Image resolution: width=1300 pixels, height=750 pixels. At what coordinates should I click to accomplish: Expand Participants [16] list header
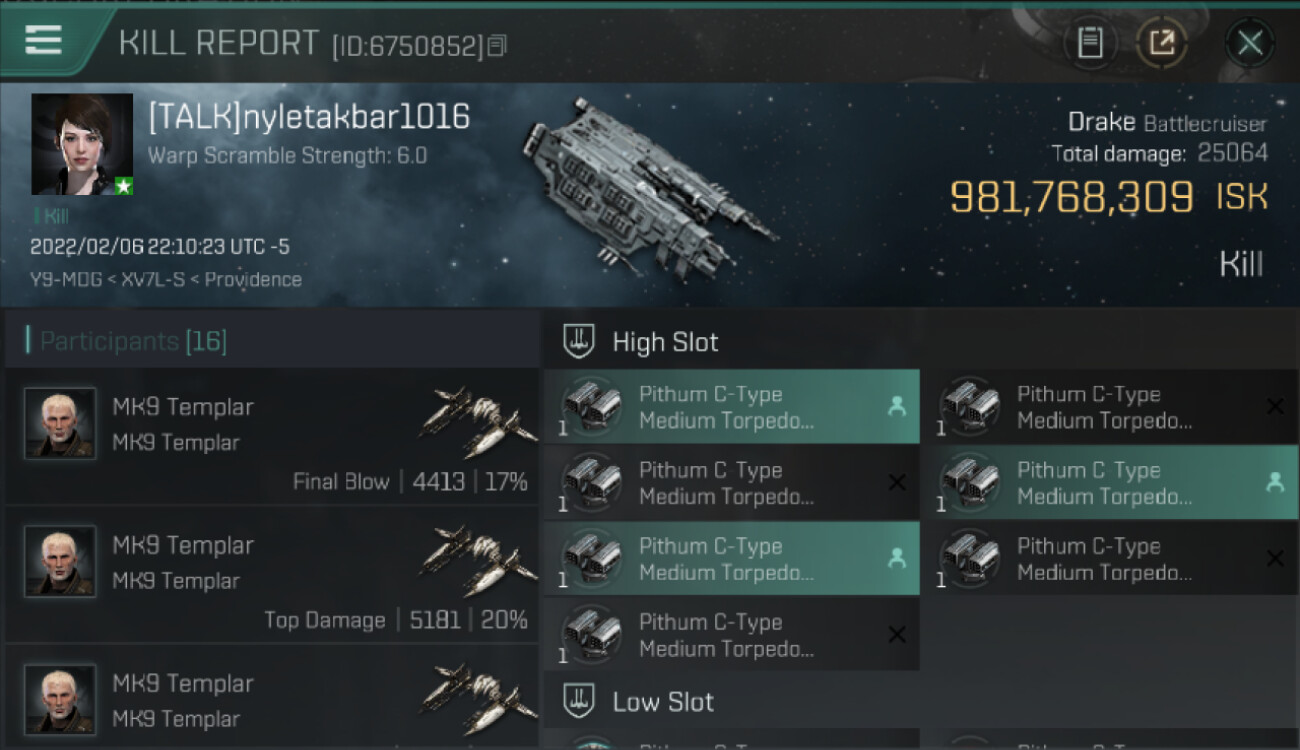(133, 342)
